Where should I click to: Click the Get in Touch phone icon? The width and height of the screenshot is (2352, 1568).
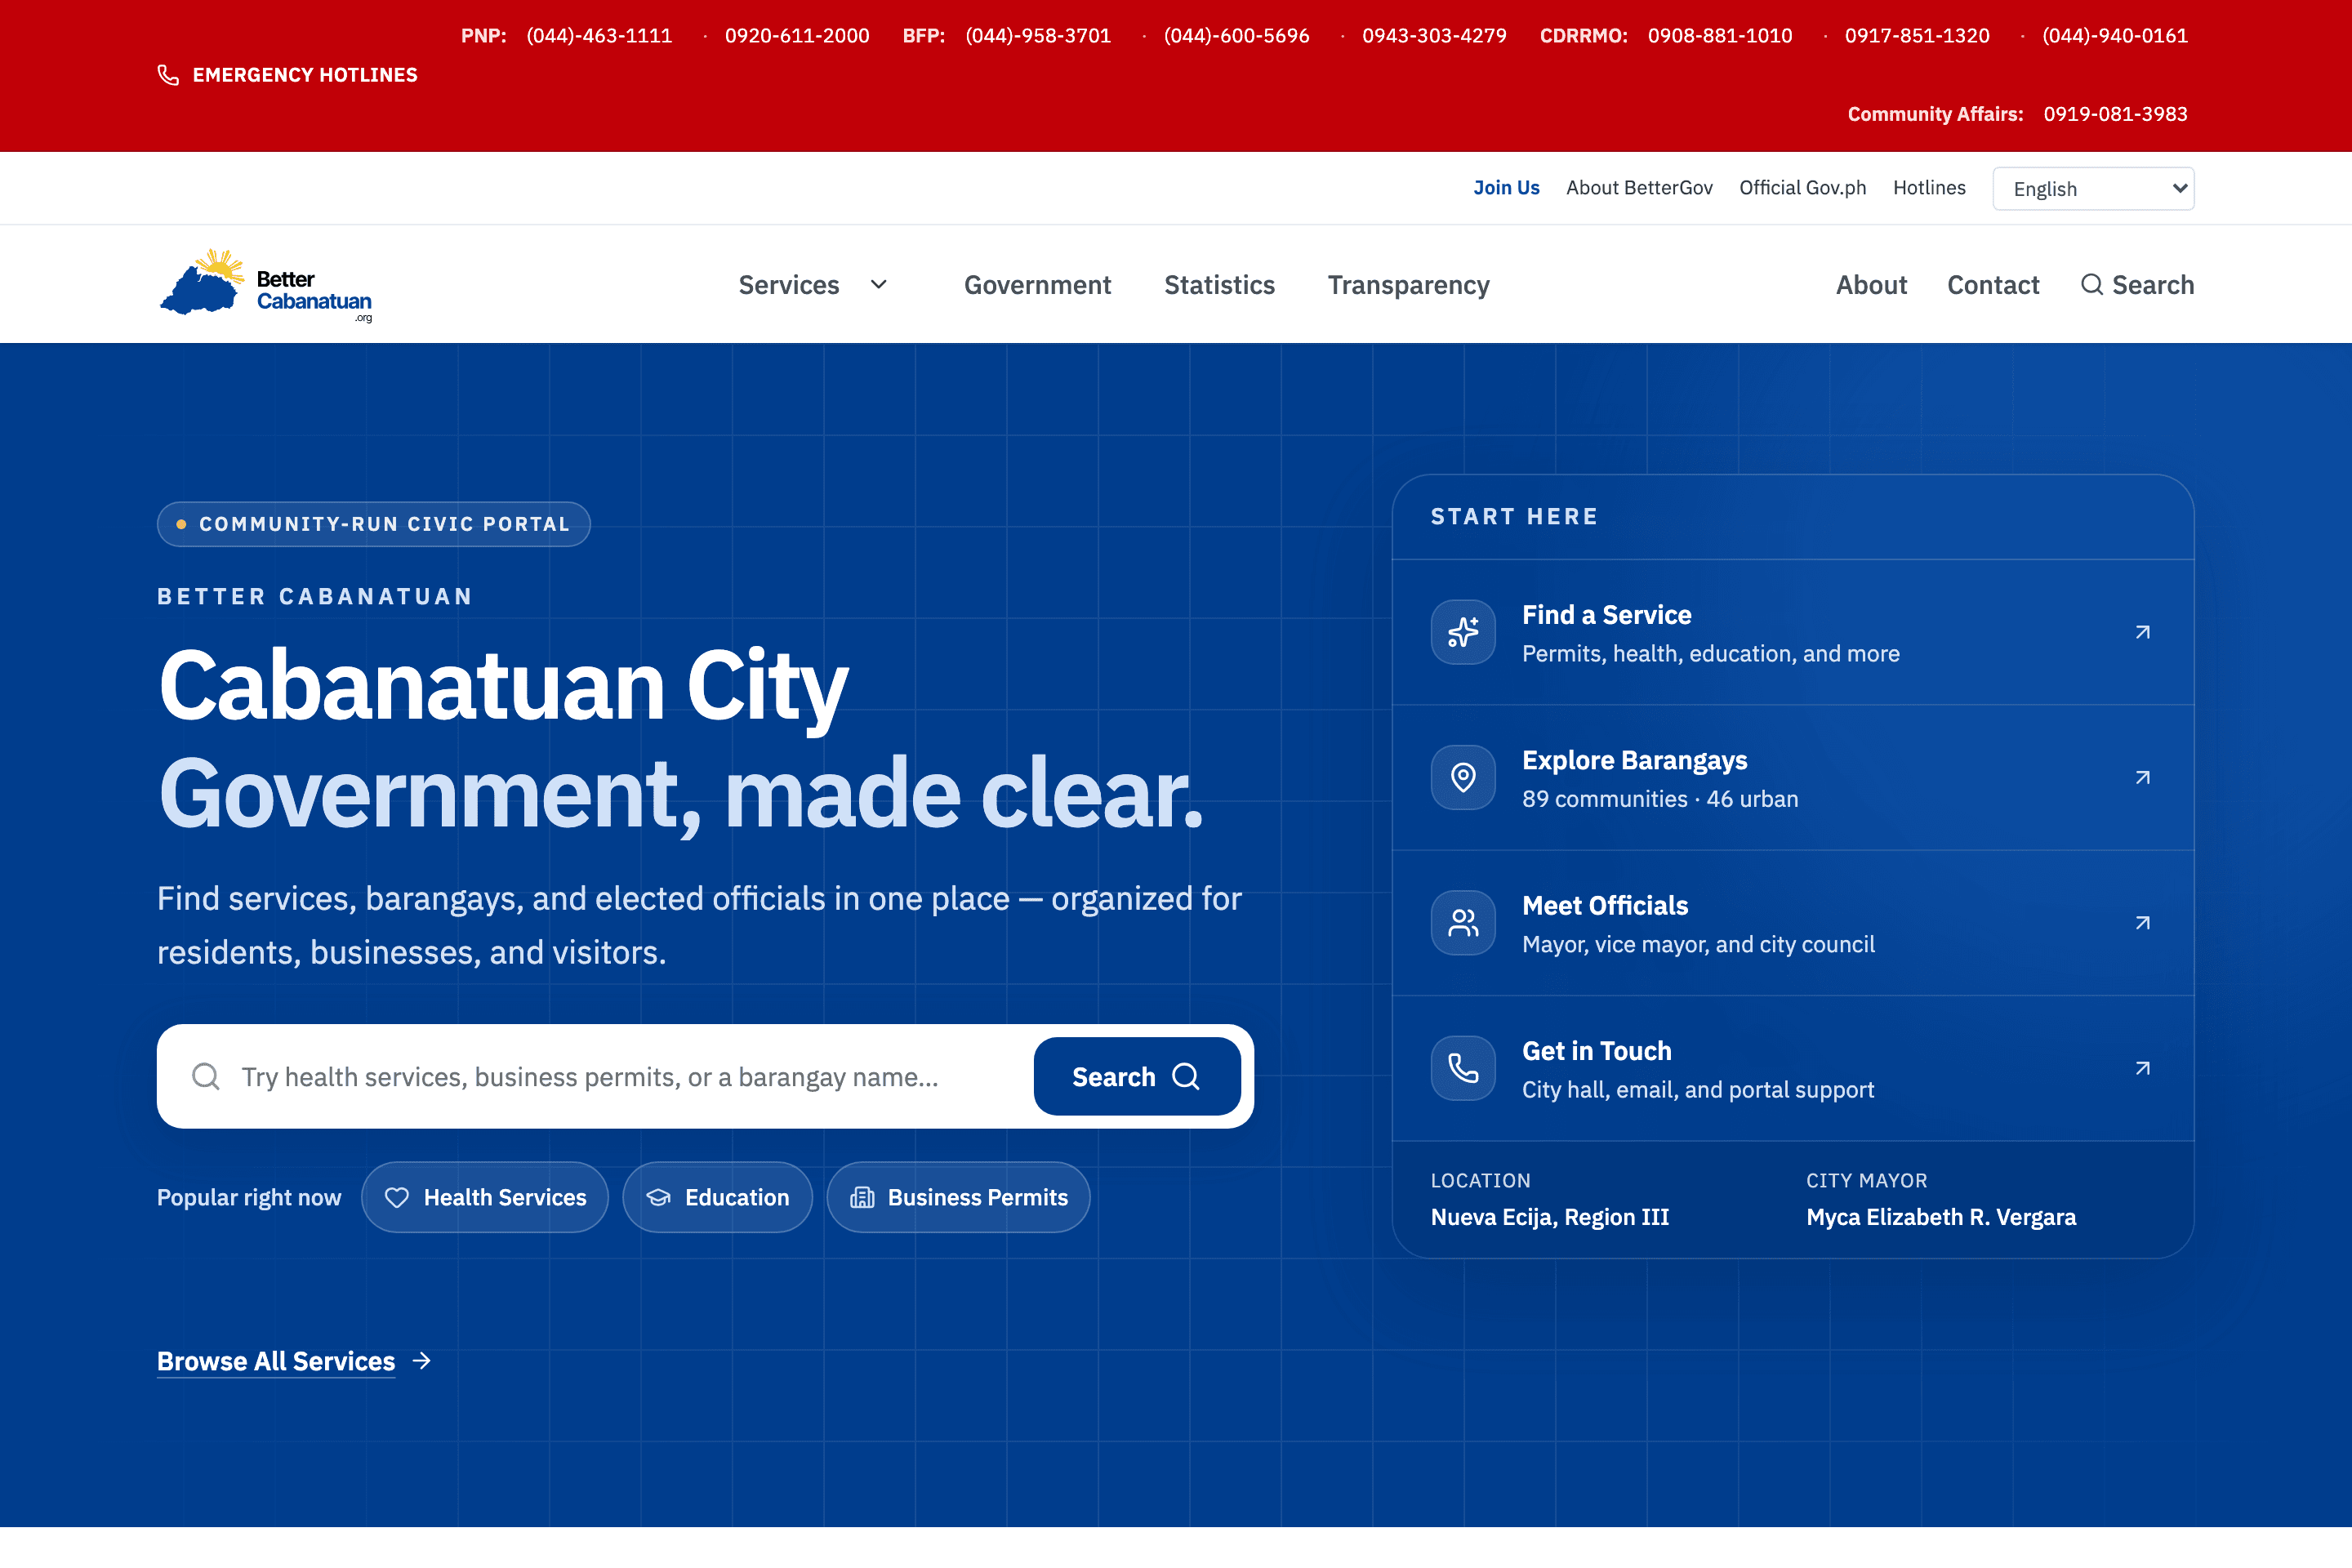pos(1463,1068)
